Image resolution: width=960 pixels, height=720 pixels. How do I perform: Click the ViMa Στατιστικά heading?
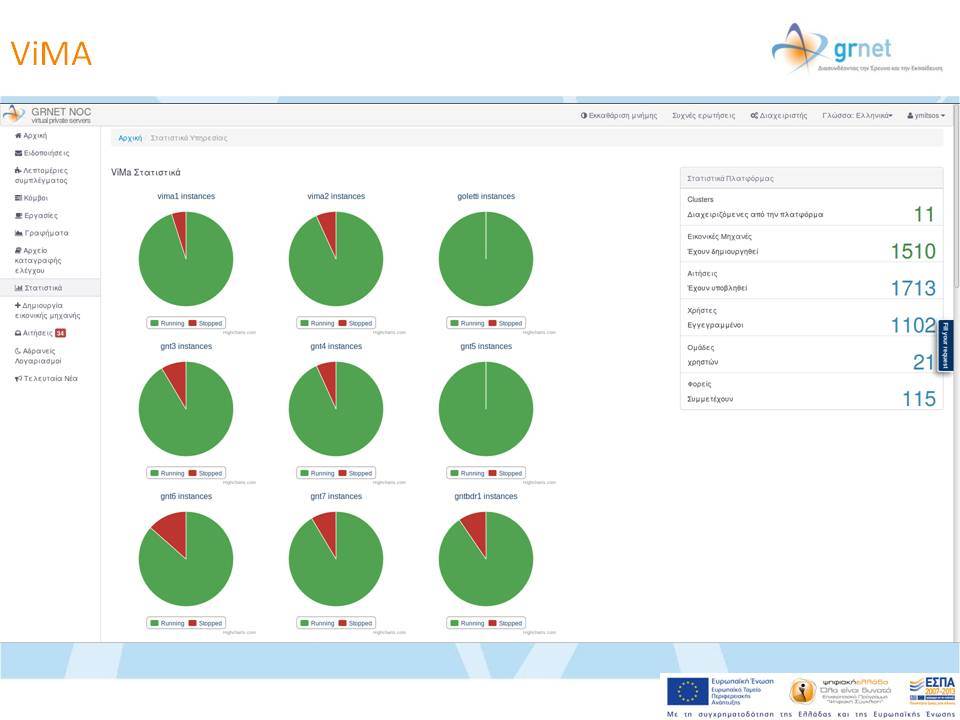pos(146,173)
